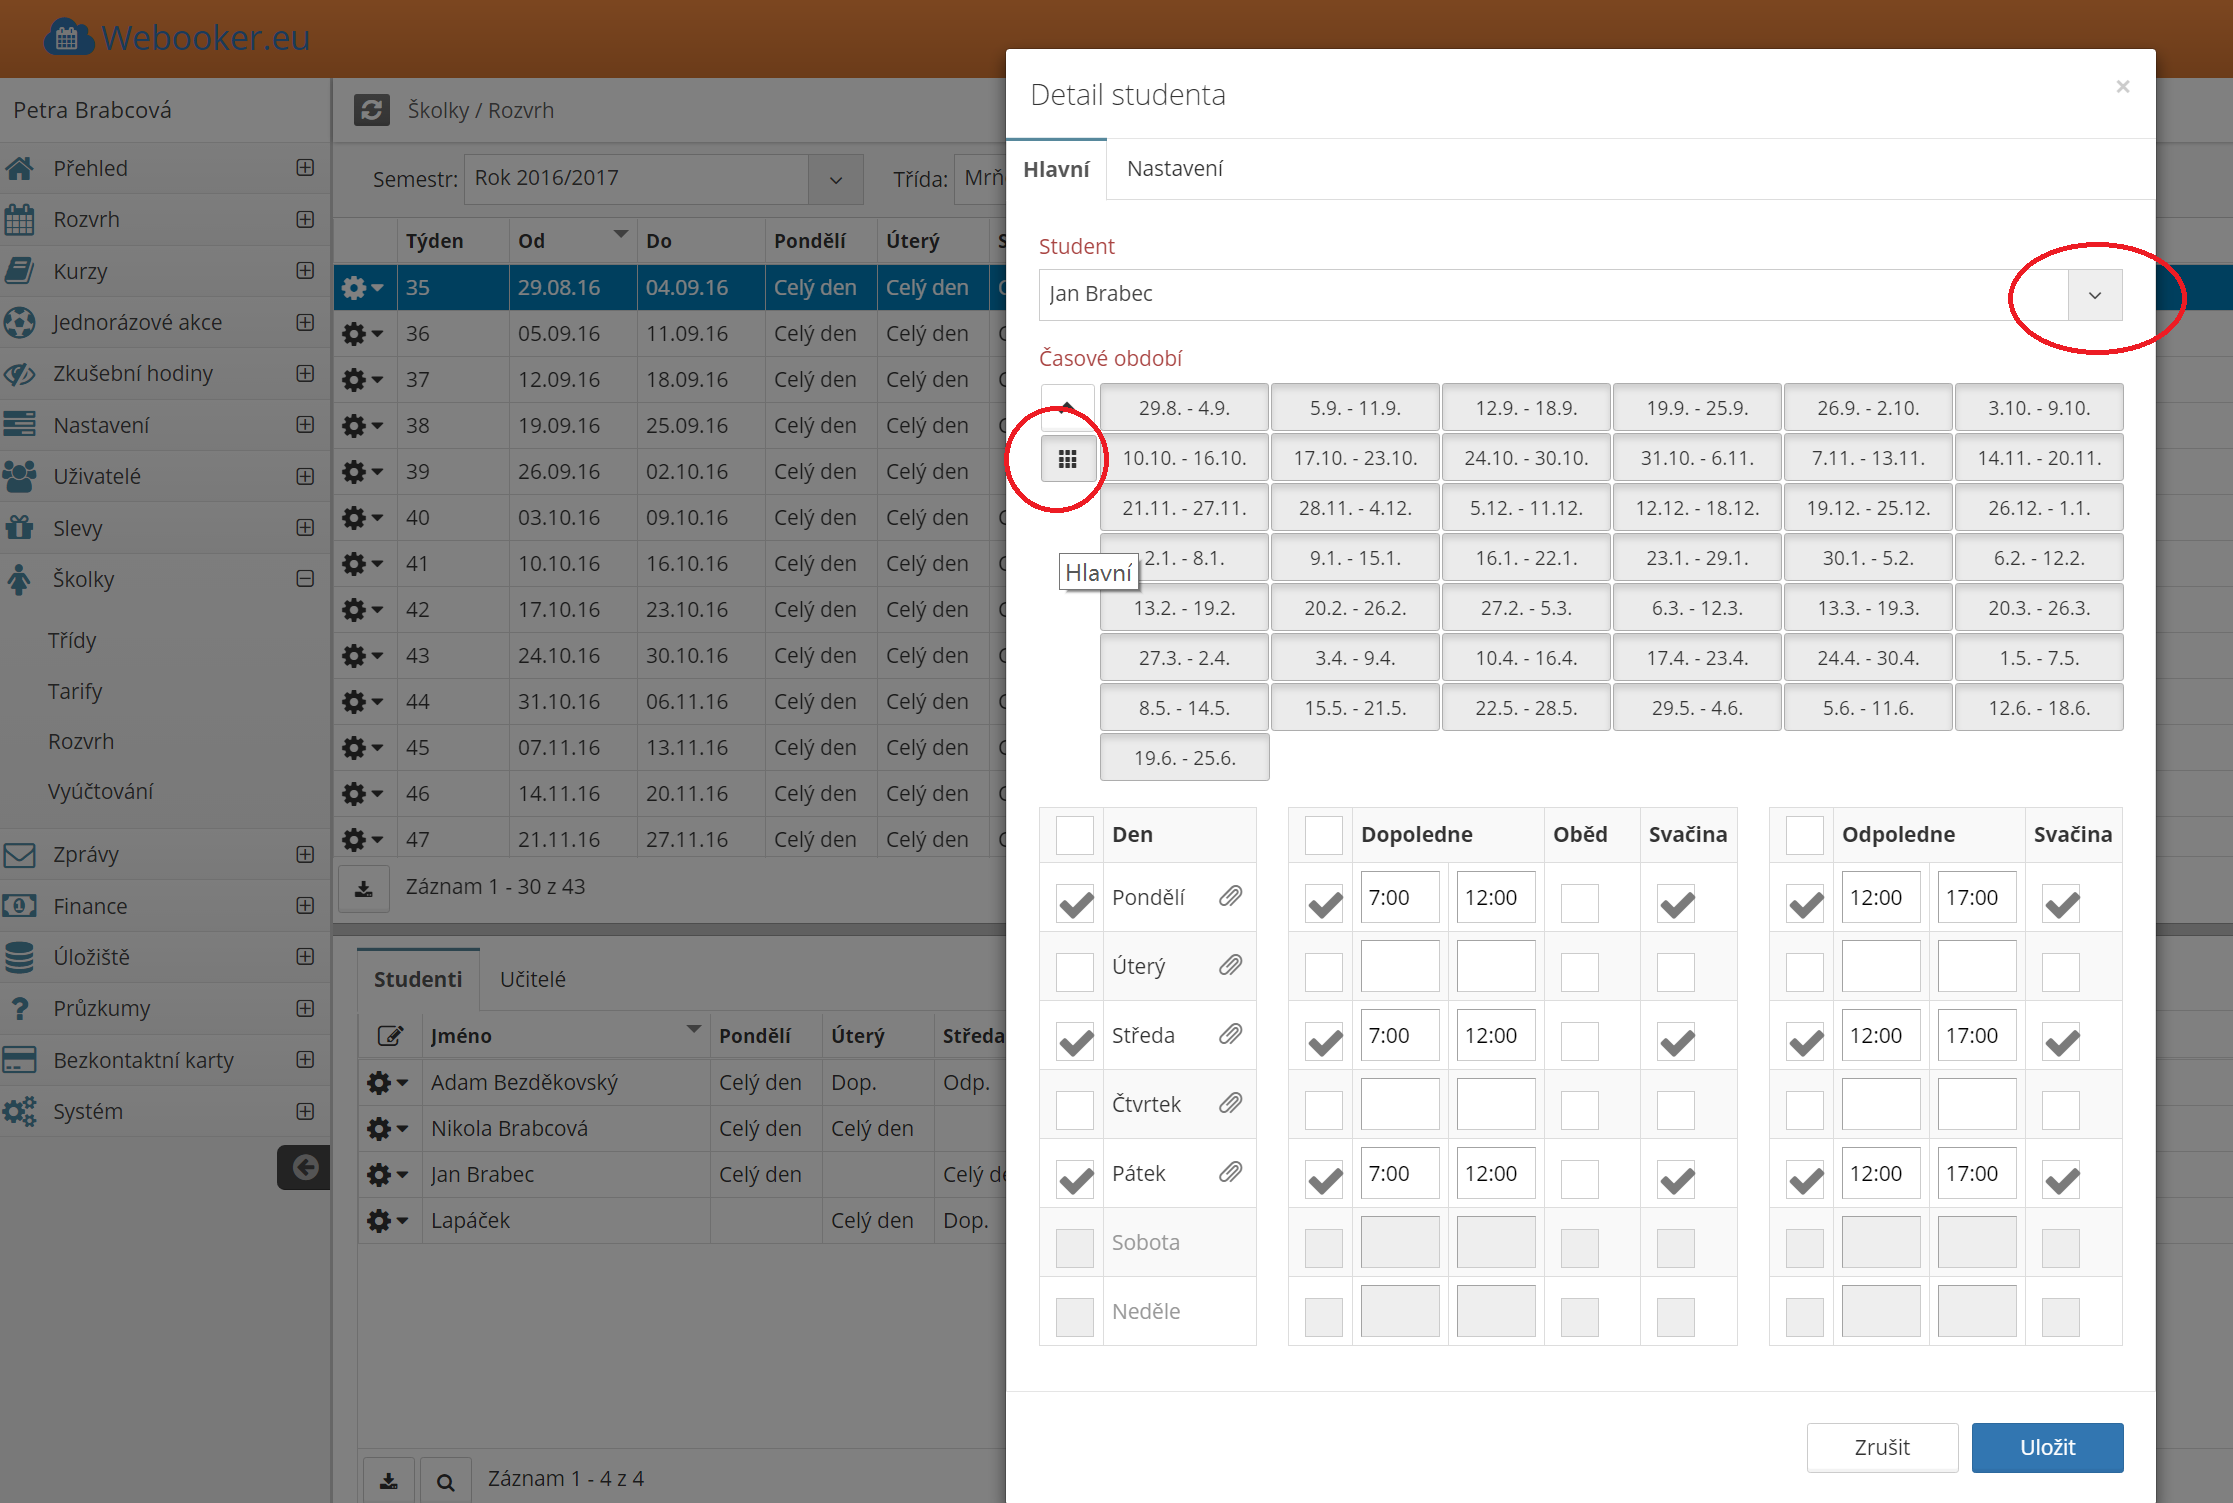Expand the Finance menu section
Viewport: 2233px width, 1503px height.
coord(305,906)
